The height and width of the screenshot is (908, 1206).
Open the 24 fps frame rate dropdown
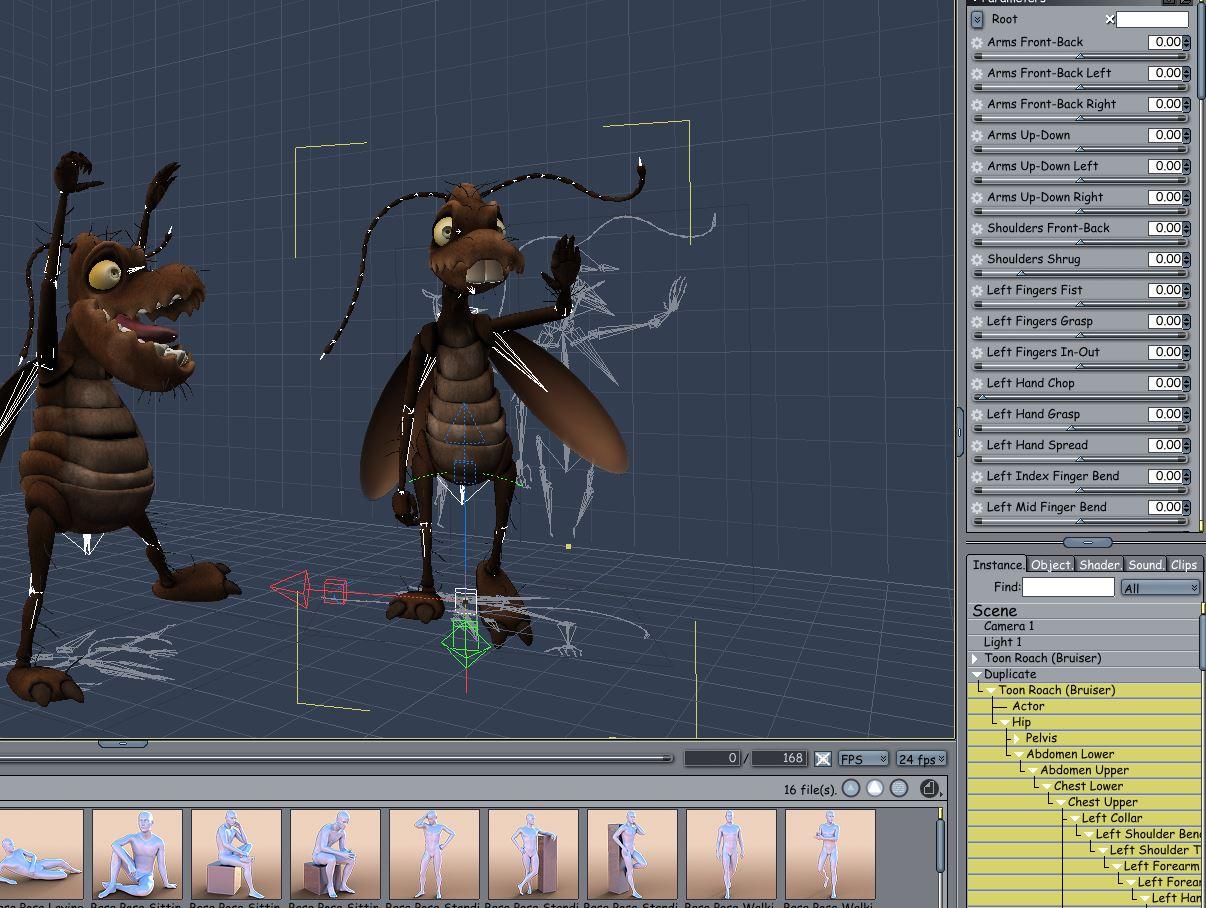(x=921, y=759)
